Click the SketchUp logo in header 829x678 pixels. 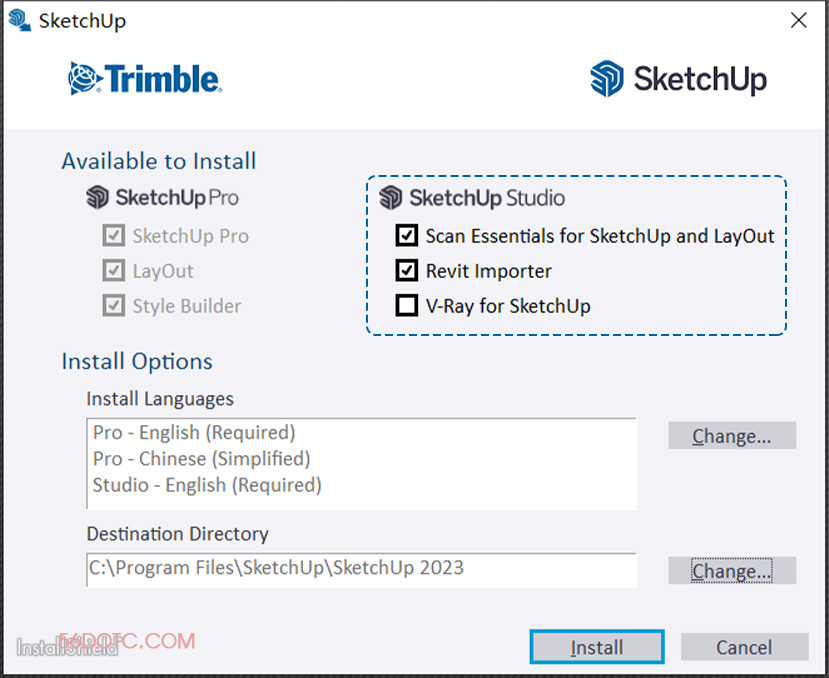679,79
